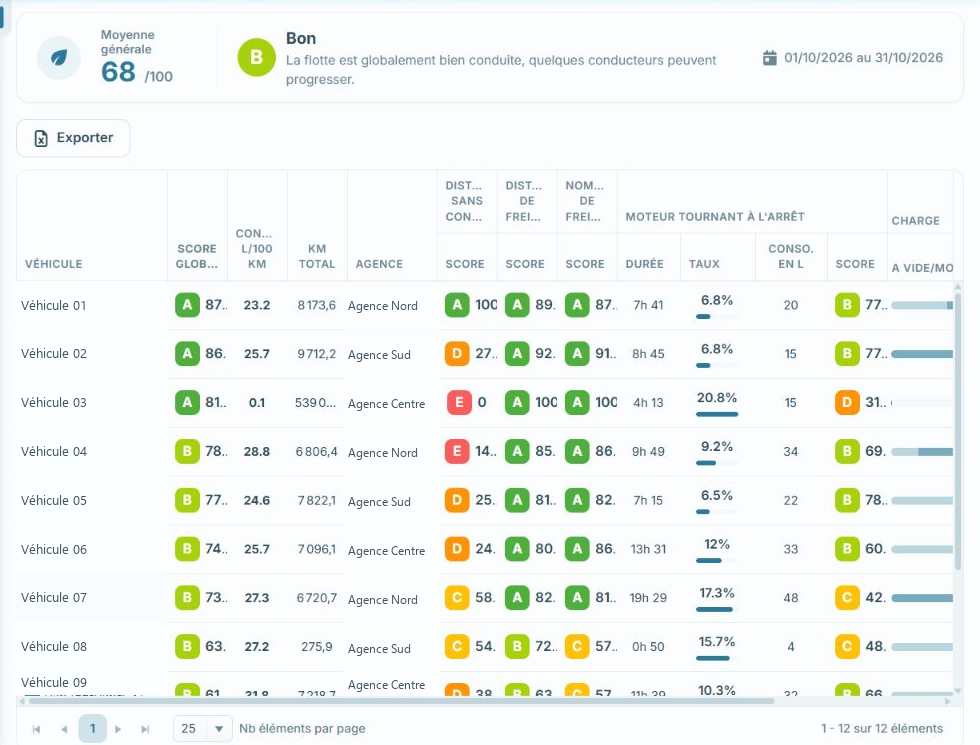Click Véhicule 05 orange D distance badge

[x=457, y=500]
